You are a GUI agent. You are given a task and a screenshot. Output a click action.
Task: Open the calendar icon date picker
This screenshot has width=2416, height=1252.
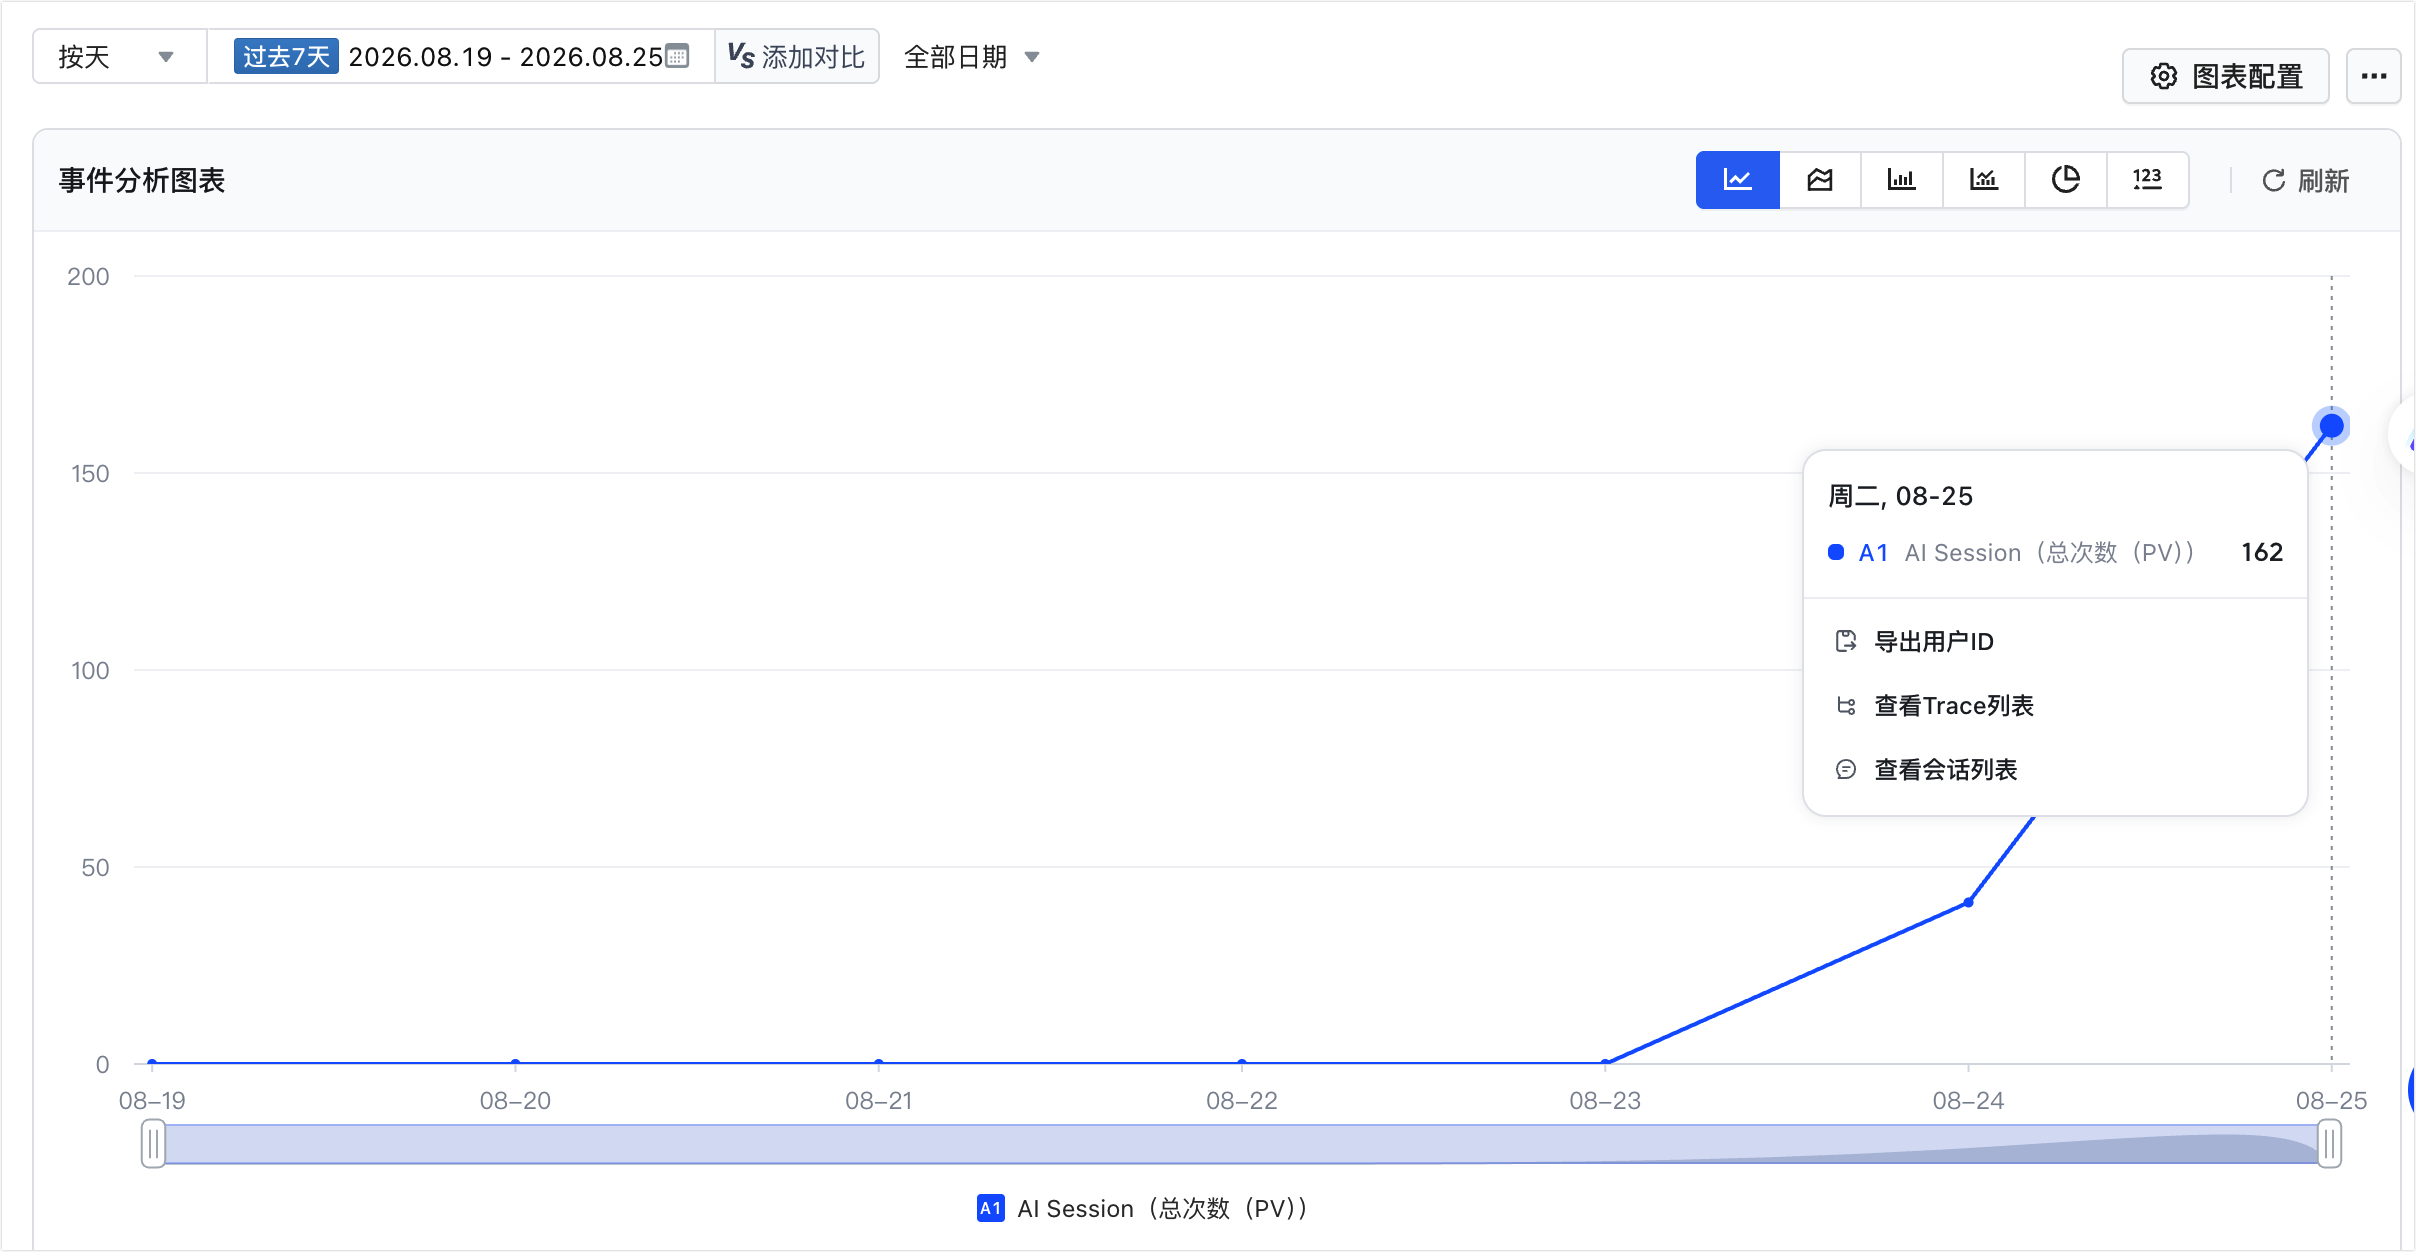(x=678, y=56)
